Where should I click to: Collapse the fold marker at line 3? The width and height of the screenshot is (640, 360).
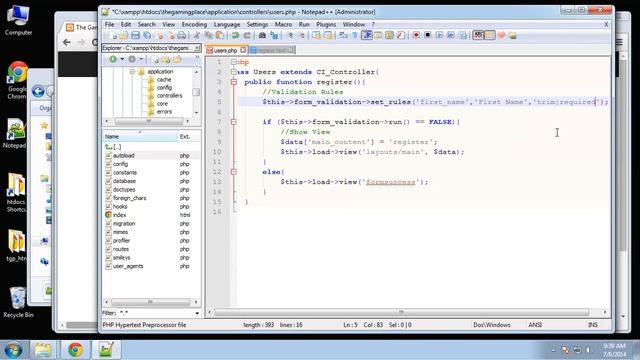pos(234,82)
